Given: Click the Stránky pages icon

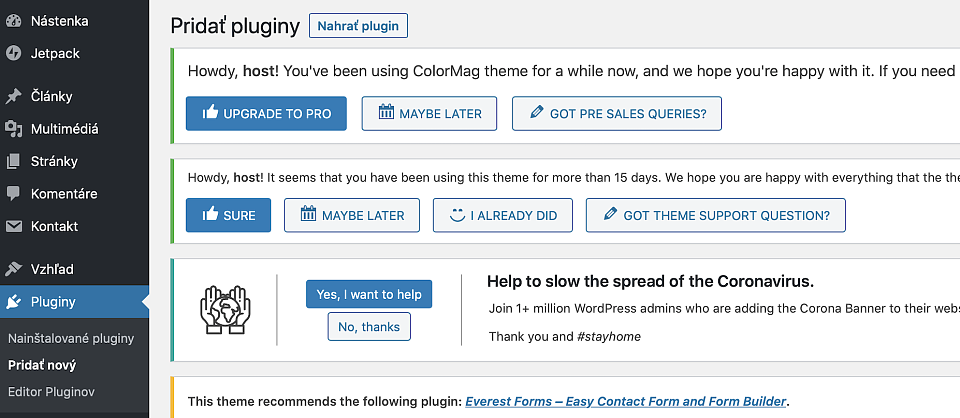Looking at the screenshot, I should pyautogui.click(x=13, y=162).
